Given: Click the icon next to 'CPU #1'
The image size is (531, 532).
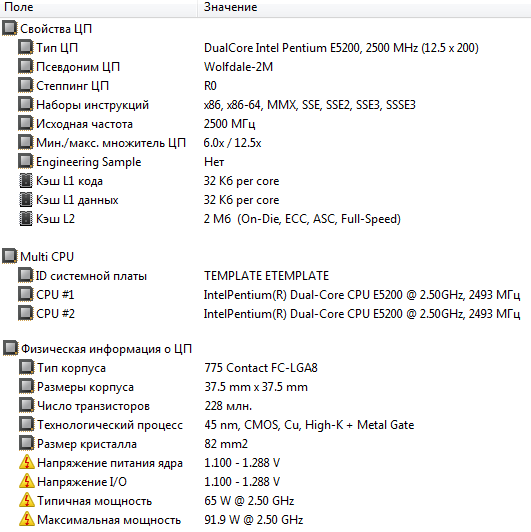Looking at the screenshot, I should click(x=25, y=294).
